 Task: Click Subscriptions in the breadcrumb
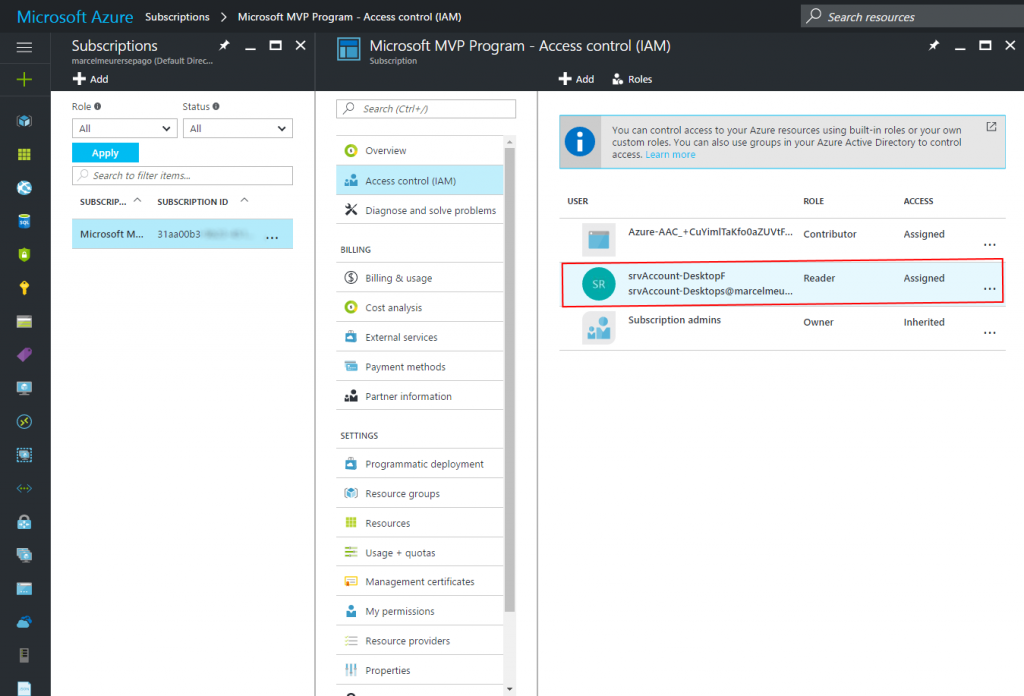[177, 17]
